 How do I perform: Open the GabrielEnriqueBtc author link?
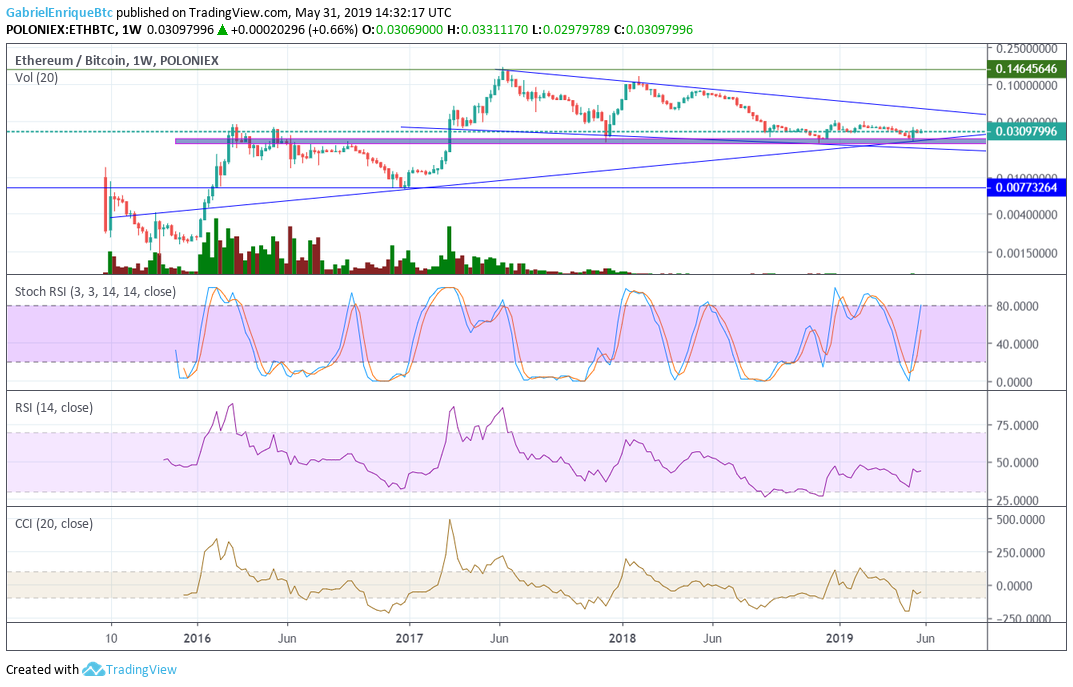click(60, 12)
